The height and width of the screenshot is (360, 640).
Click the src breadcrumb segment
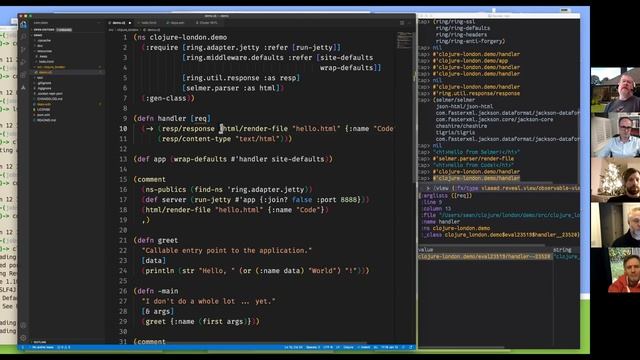(111, 30)
